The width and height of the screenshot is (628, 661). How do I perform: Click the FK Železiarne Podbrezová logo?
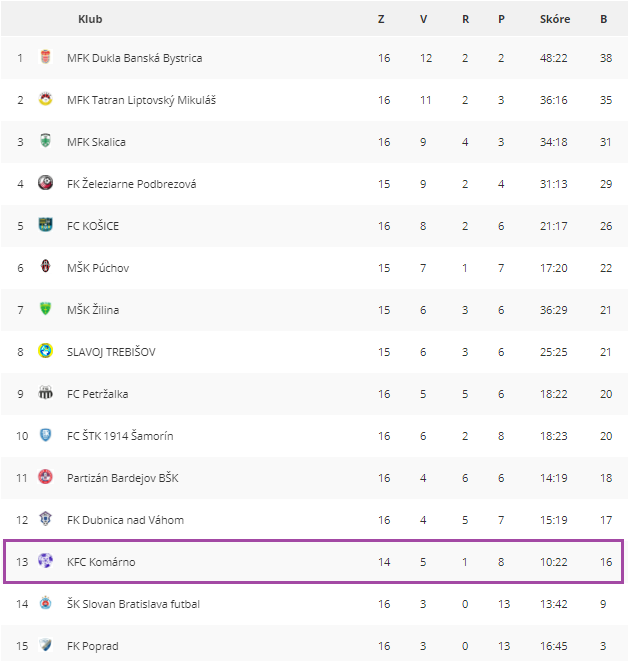[45, 183]
